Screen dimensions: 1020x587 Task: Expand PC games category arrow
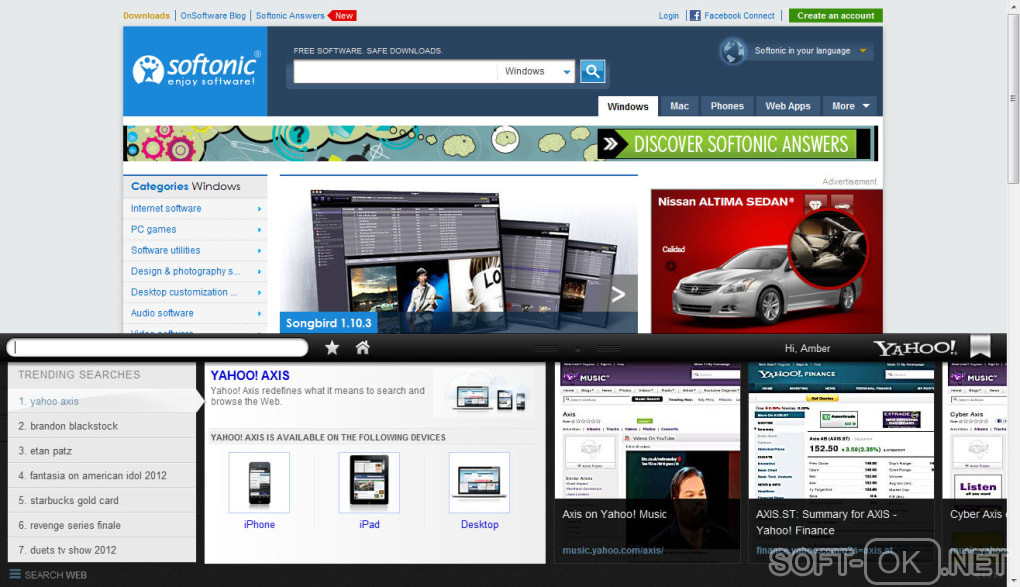point(259,230)
